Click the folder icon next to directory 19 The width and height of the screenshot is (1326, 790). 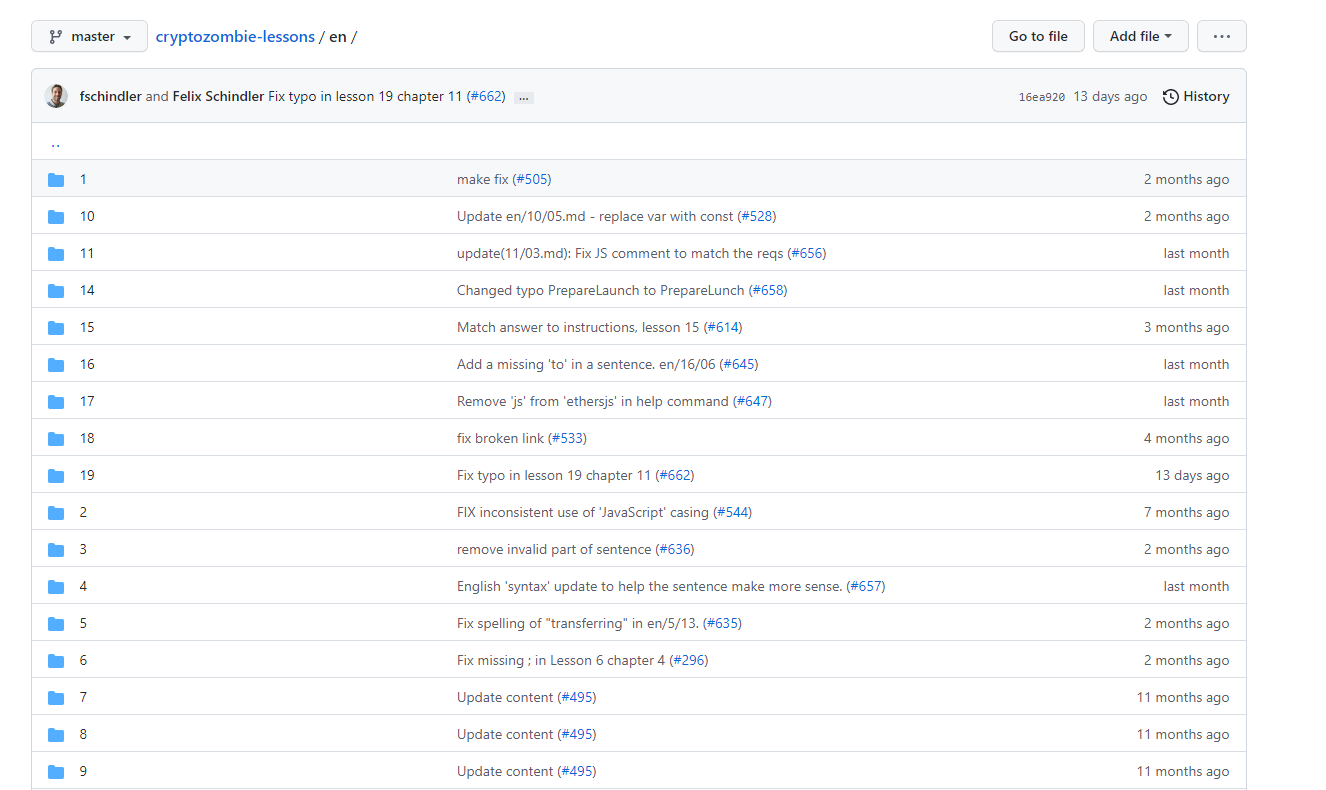56,475
